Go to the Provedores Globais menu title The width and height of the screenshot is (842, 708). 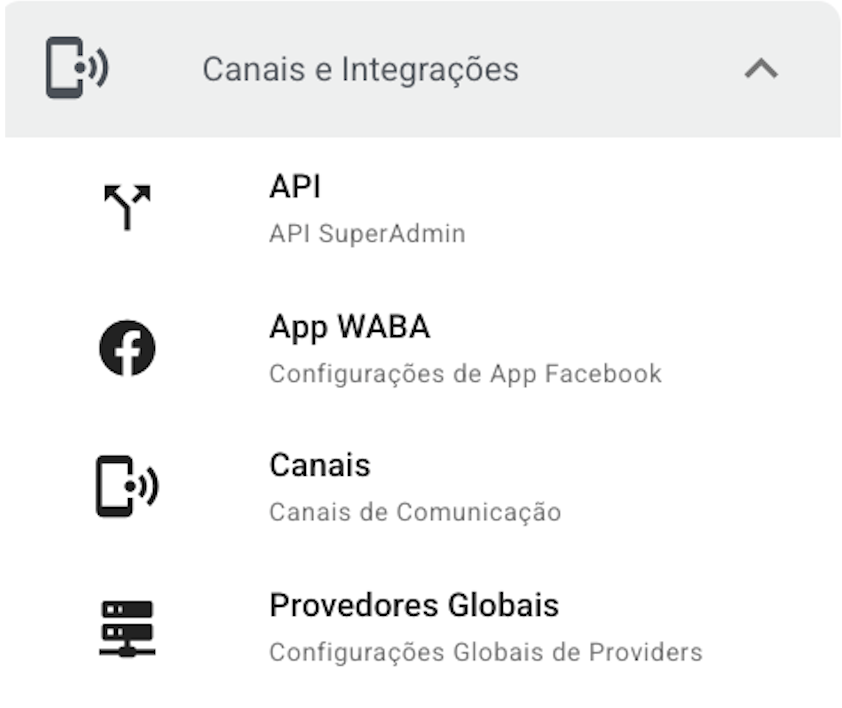tap(413, 606)
